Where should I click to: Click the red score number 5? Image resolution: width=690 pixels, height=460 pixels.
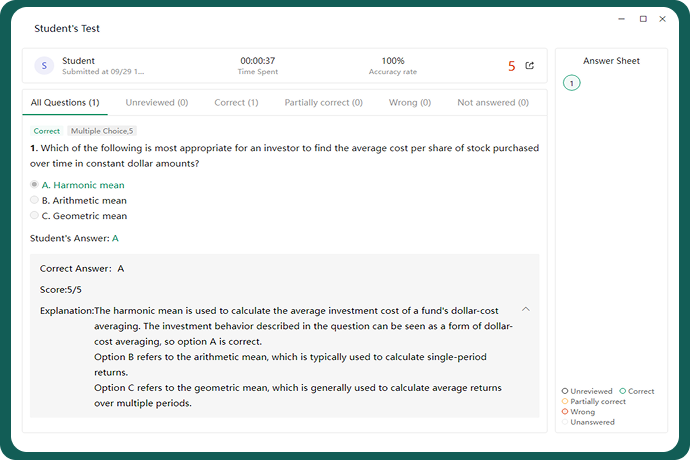pyautogui.click(x=512, y=66)
